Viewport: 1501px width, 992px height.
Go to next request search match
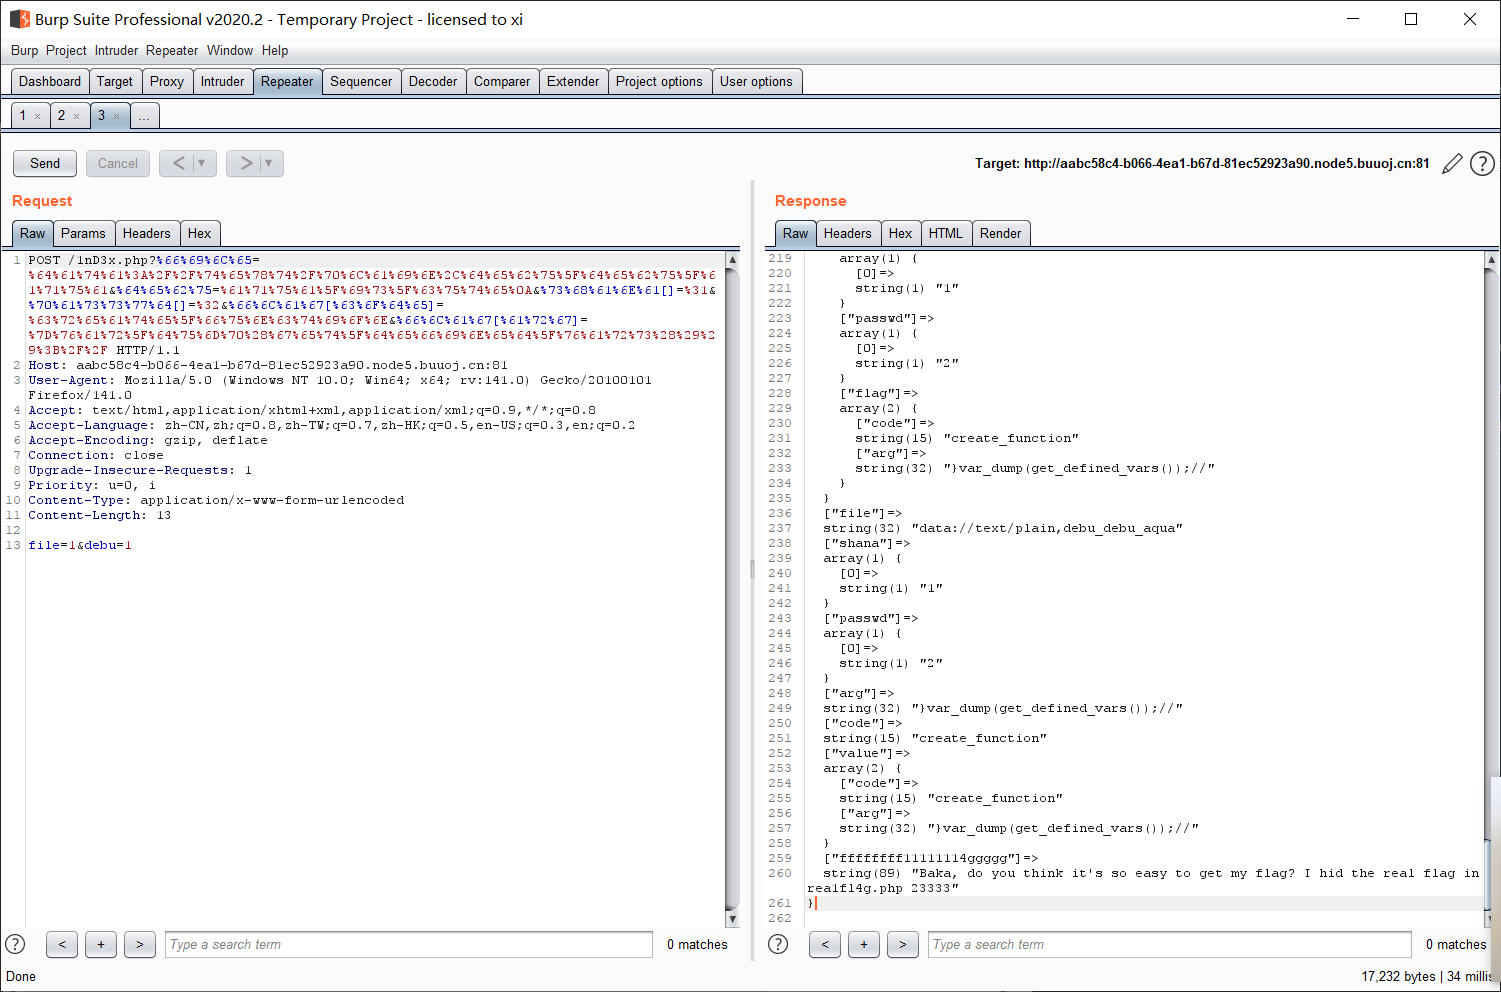[140, 944]
